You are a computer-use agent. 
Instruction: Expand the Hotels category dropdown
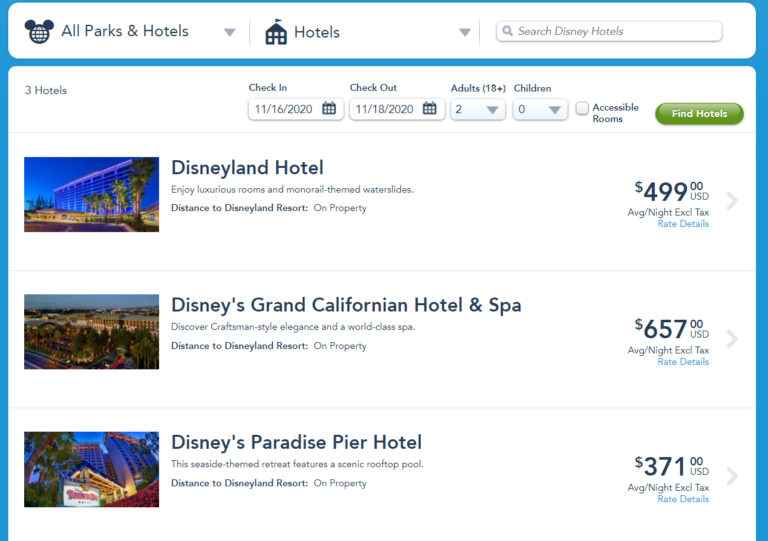tap(464, 32)
